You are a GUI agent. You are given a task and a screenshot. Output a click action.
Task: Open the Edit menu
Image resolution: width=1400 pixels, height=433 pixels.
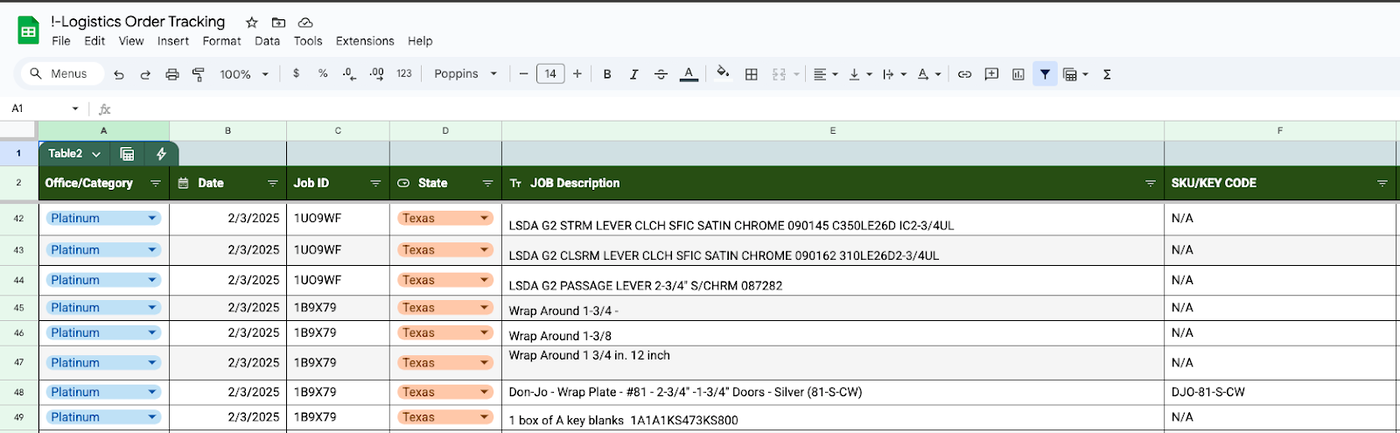(x=94, y=41)
